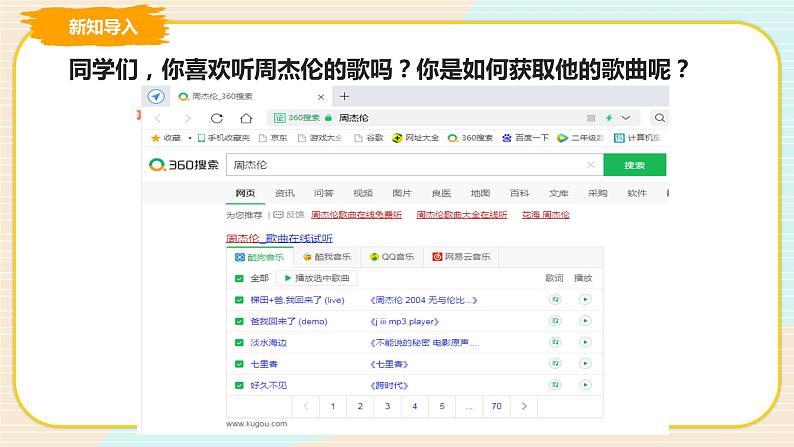Open 周杰伦歌曲在线免费听 suggestion link
This screenshot has height=447, width=794.
point(356,215)
